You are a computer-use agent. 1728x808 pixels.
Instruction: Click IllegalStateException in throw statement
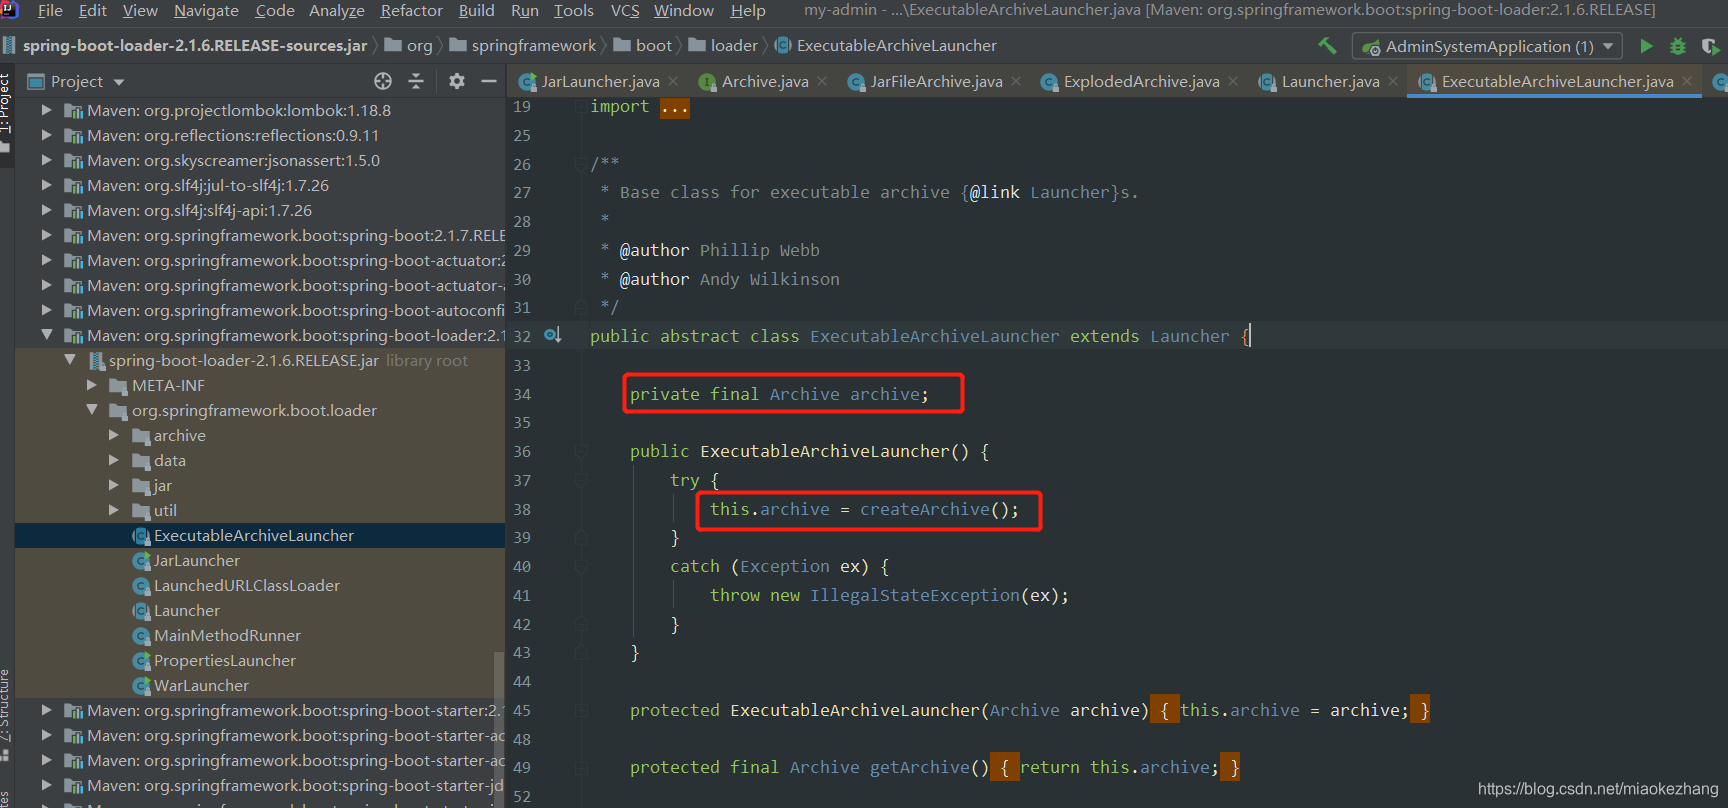point(914,595)
